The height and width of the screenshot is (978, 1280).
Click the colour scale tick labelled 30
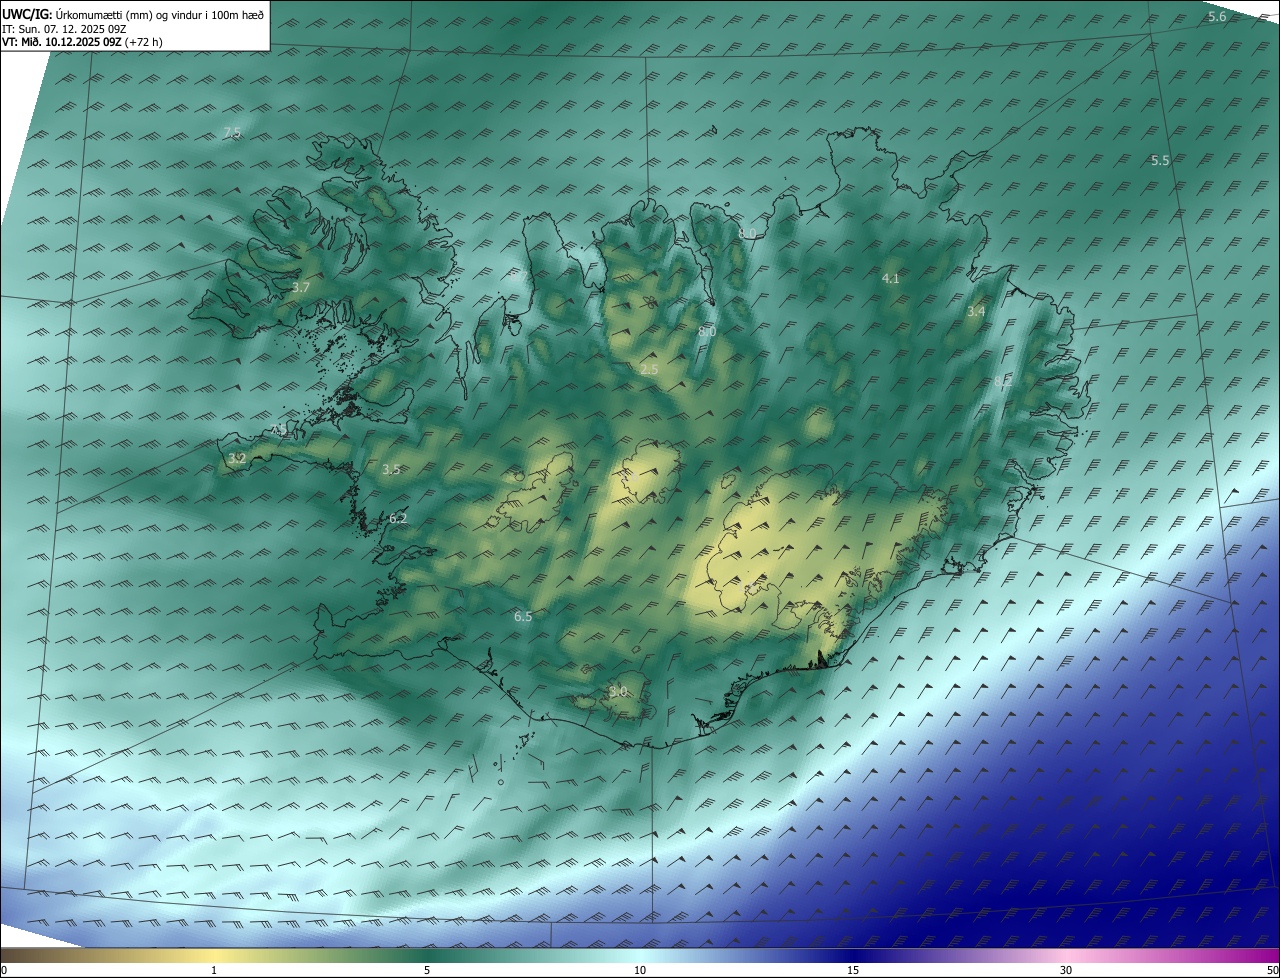click(x=1066, y=971)
